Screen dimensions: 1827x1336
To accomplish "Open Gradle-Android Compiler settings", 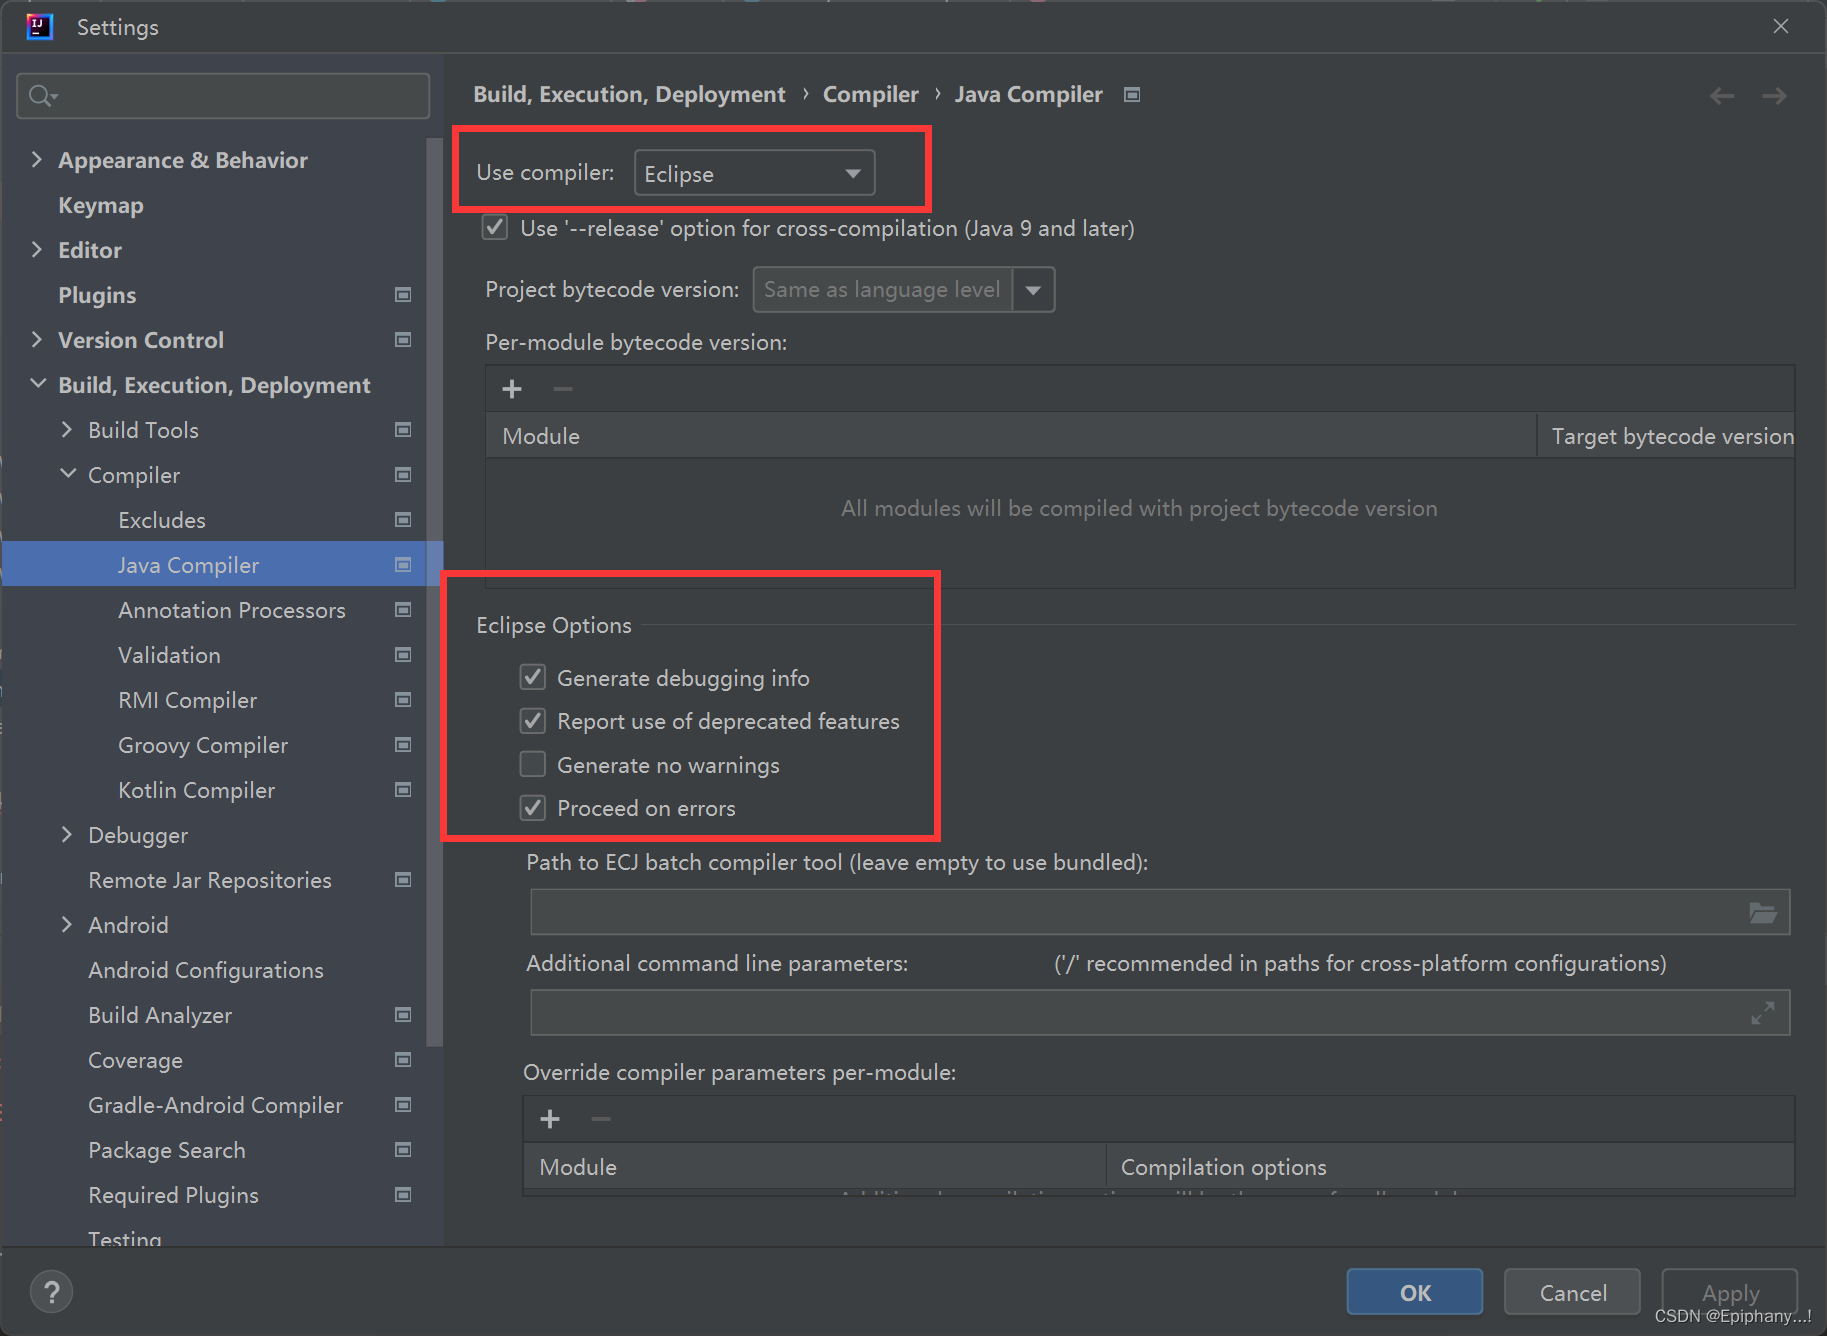I will pos(215,1105).
